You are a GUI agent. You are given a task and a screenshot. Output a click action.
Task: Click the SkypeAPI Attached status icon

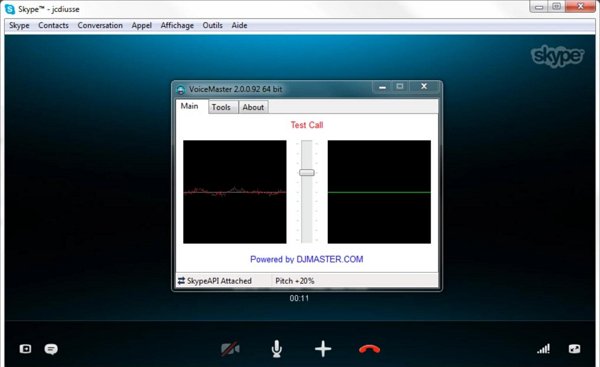[x=181, y=281]
